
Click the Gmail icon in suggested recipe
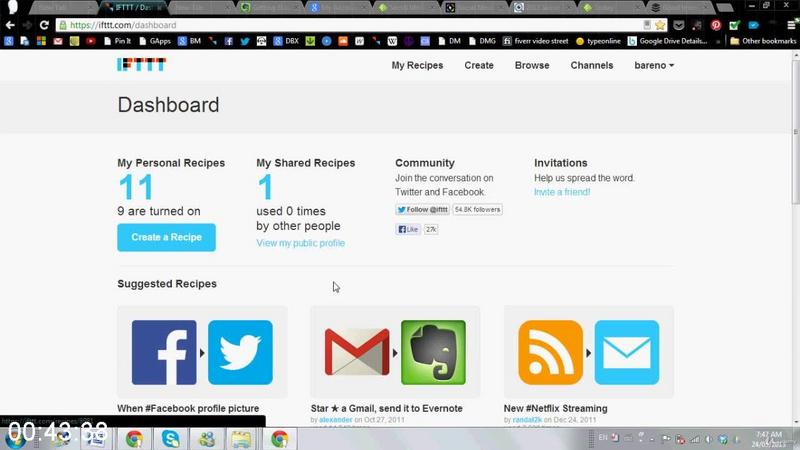[x=357, y=353]
